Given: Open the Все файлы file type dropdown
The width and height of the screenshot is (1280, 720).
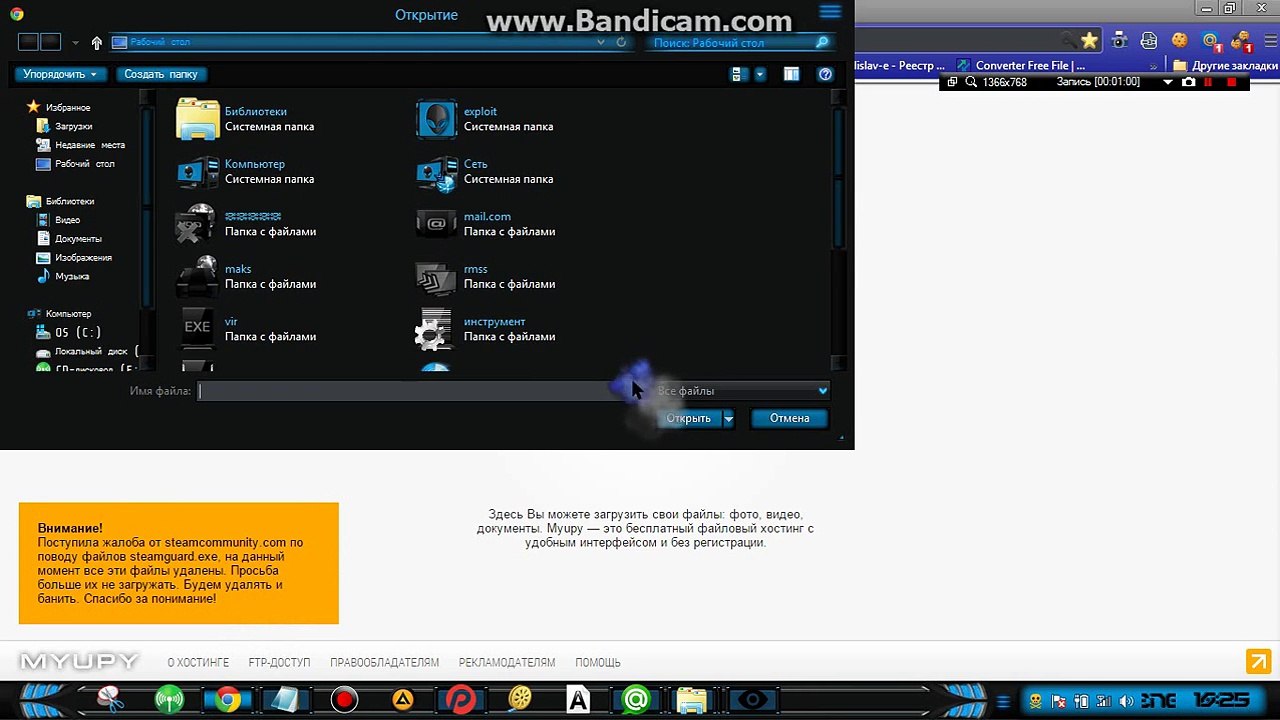Looking at the screenshot, I should 742,391.
